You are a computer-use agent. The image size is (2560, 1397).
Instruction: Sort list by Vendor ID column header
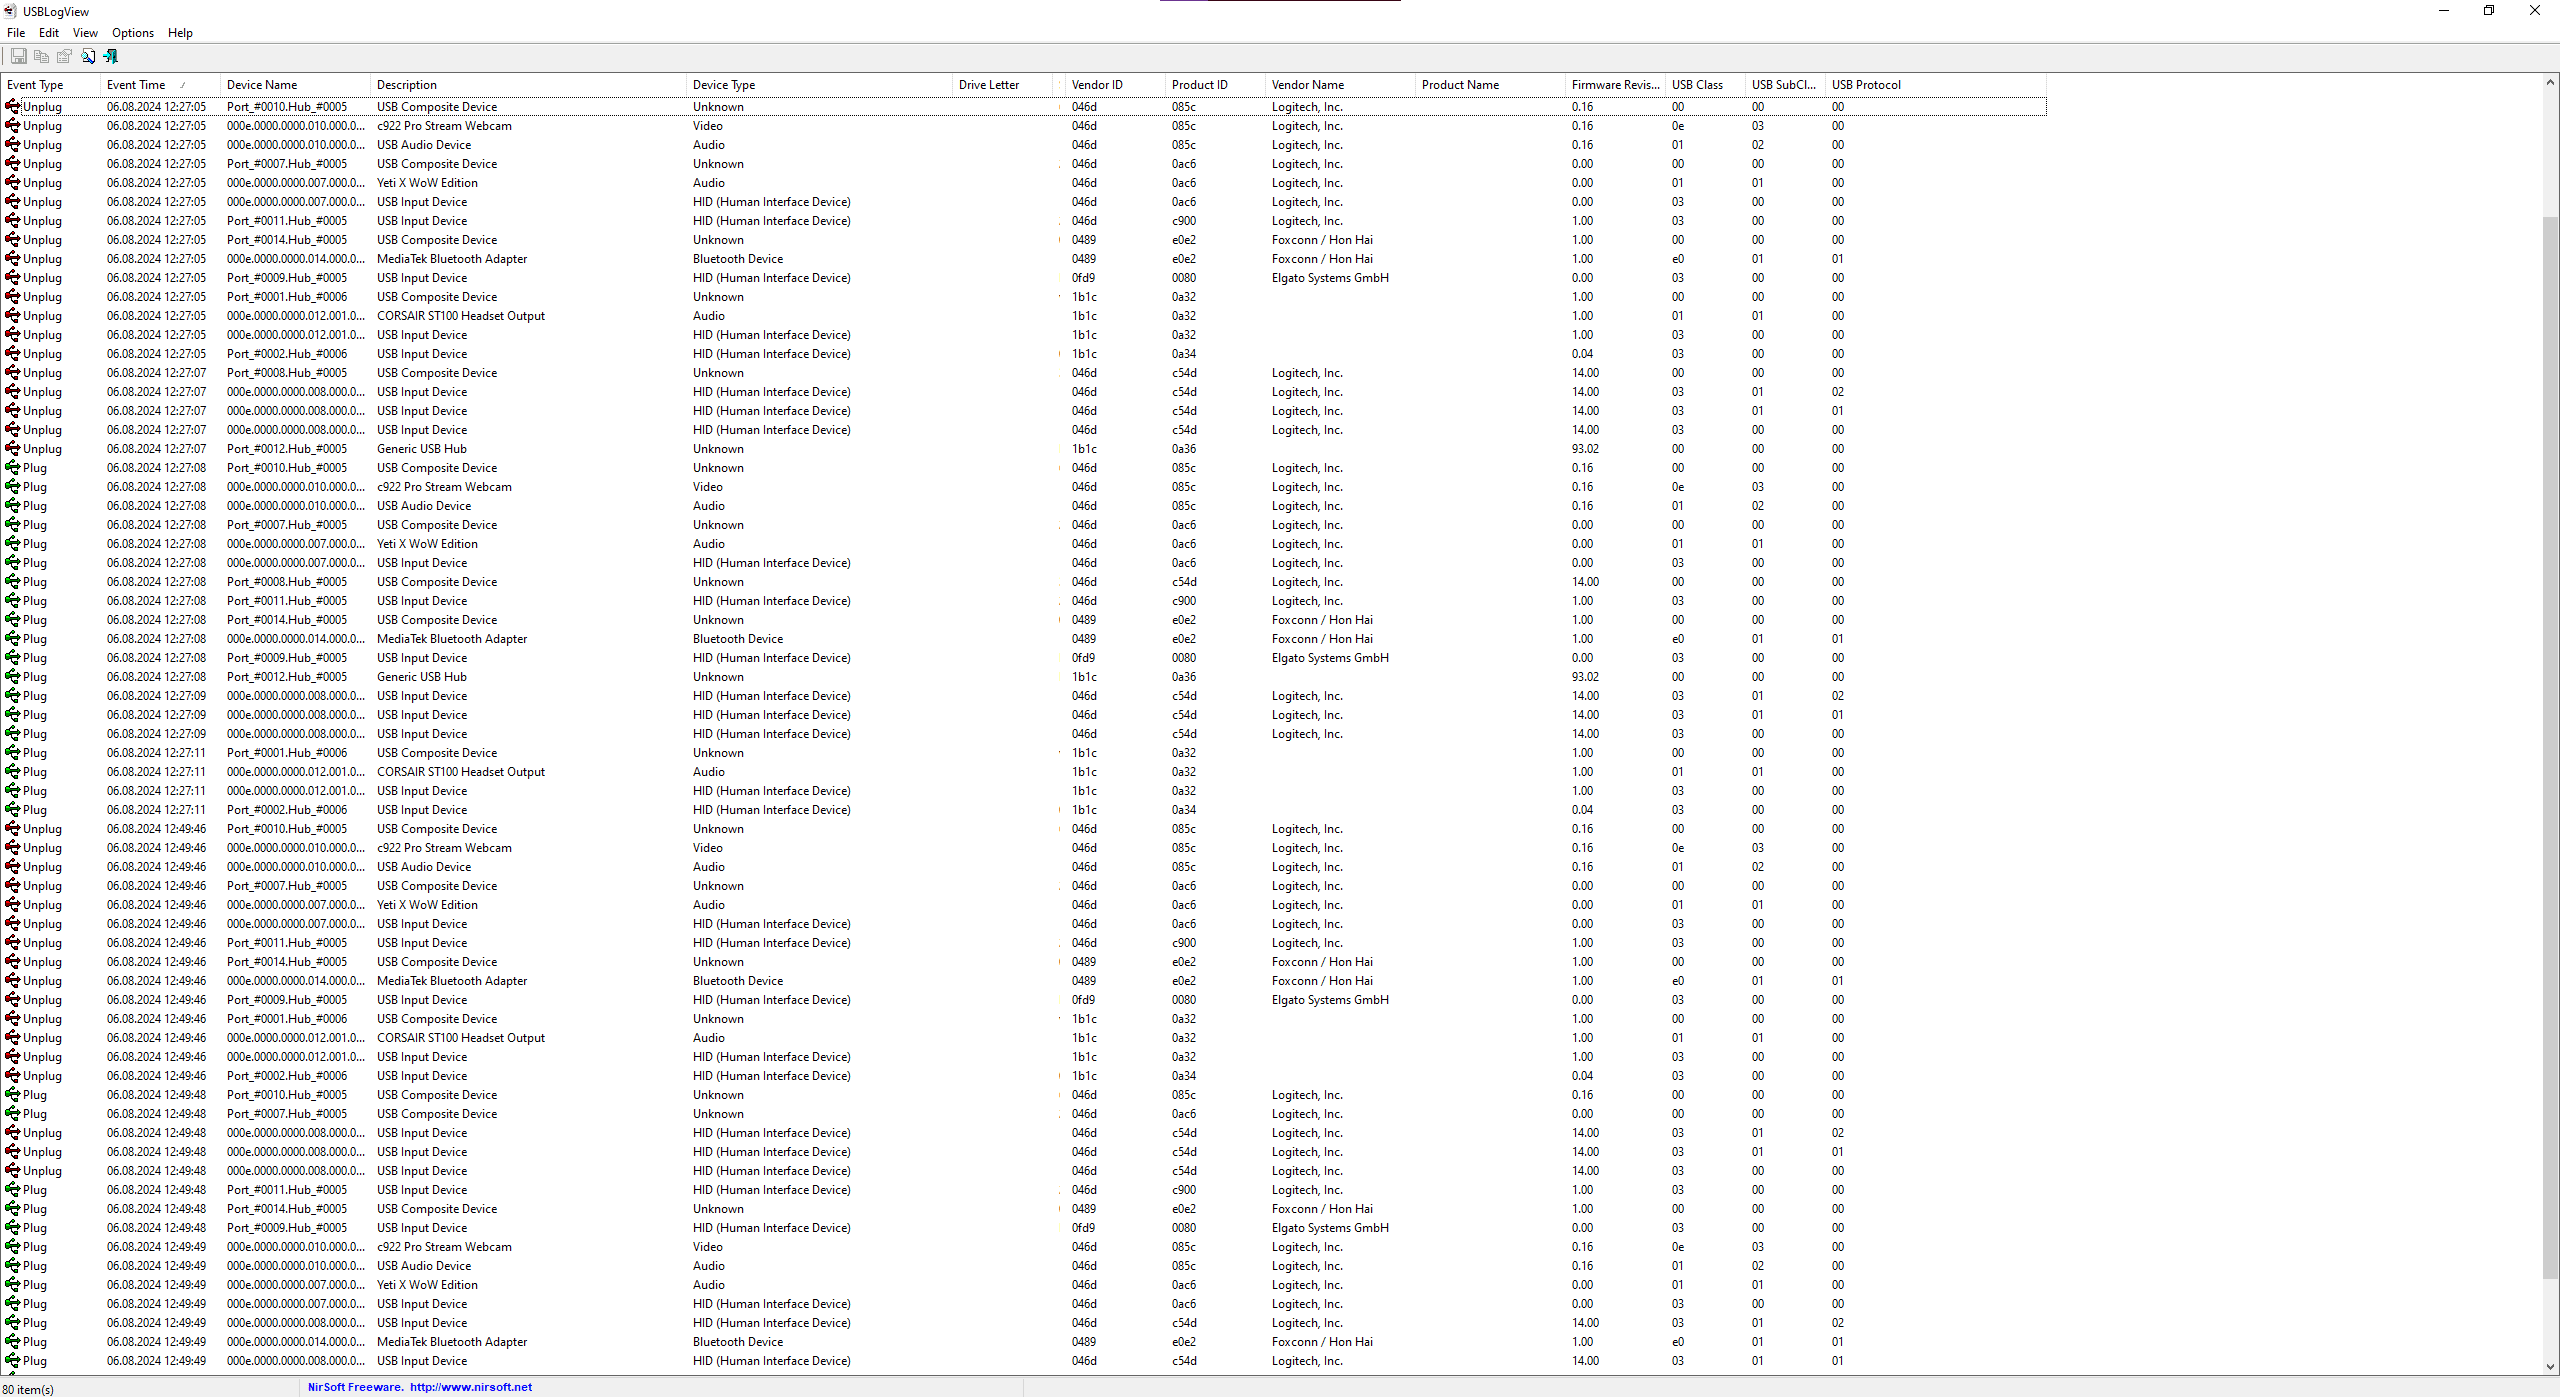(x=1097, y=85)
